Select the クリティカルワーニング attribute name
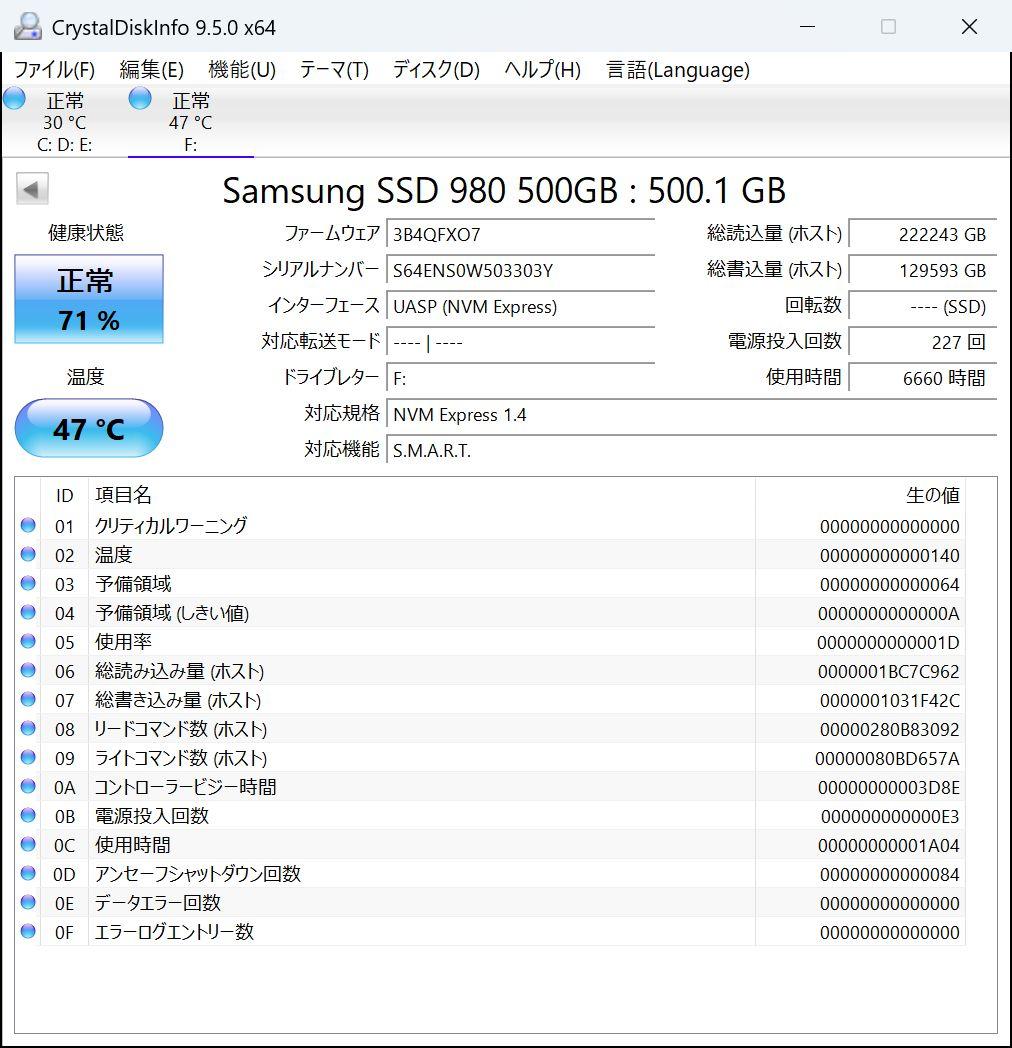Viewport: 1012px width, 1048px height. [x=171, y=526]
